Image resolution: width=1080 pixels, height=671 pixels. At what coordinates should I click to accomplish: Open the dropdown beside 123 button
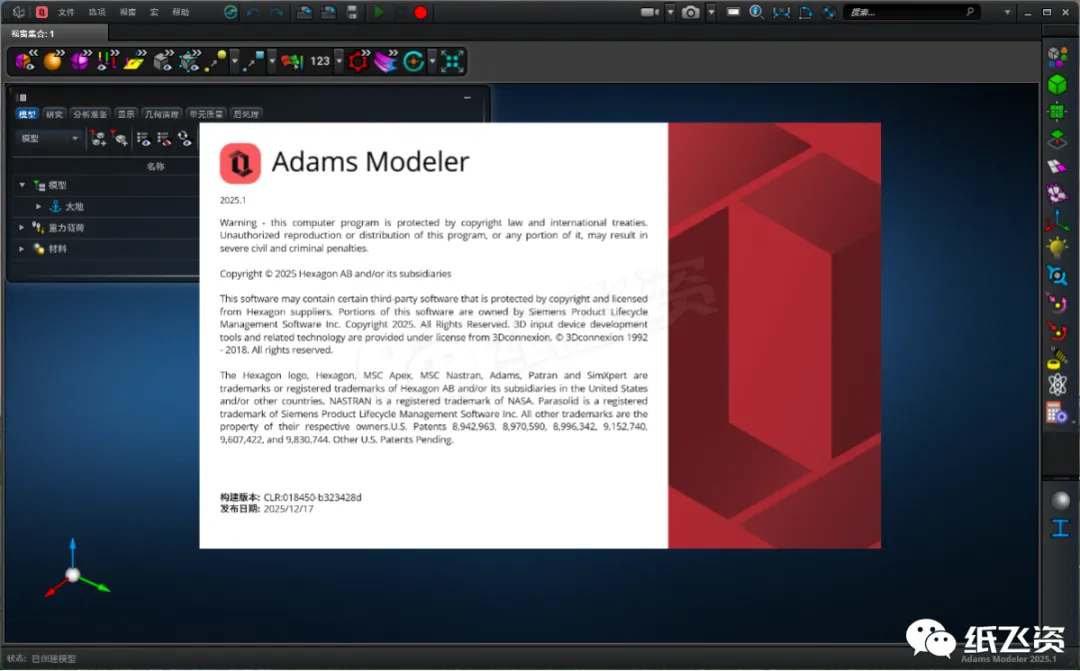coord(339,61)
